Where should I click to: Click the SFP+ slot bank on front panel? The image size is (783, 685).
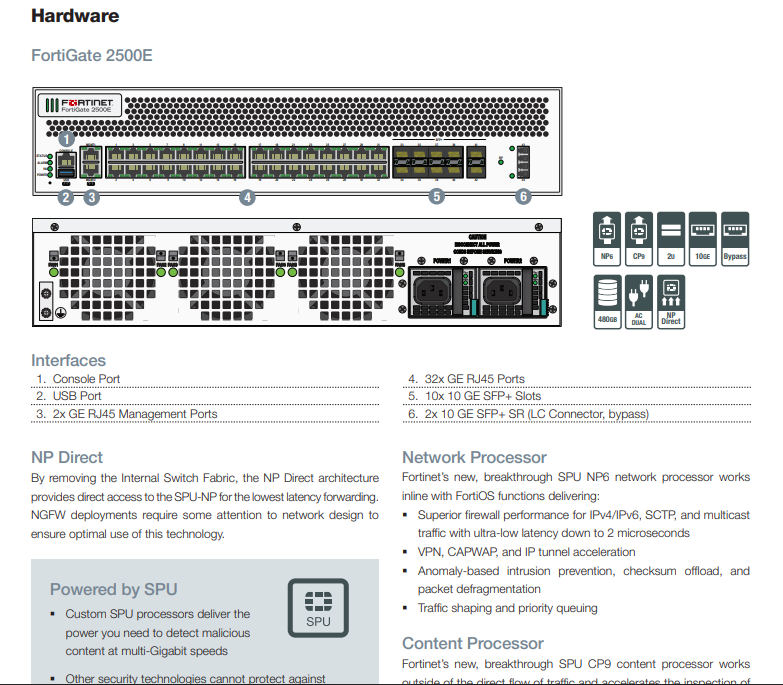438,162
